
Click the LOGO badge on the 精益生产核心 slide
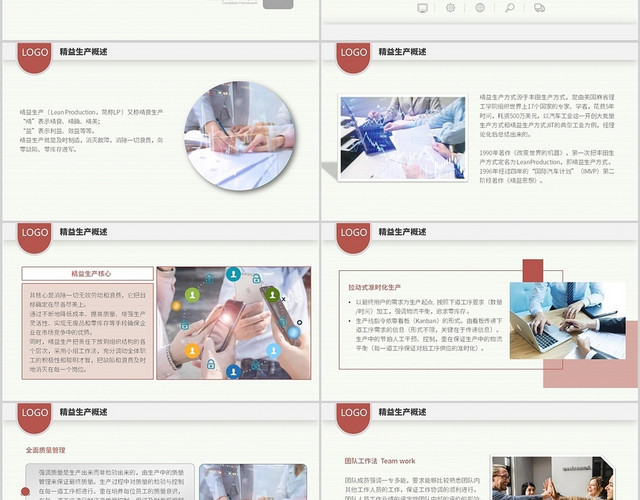click(x=35, y=238)
